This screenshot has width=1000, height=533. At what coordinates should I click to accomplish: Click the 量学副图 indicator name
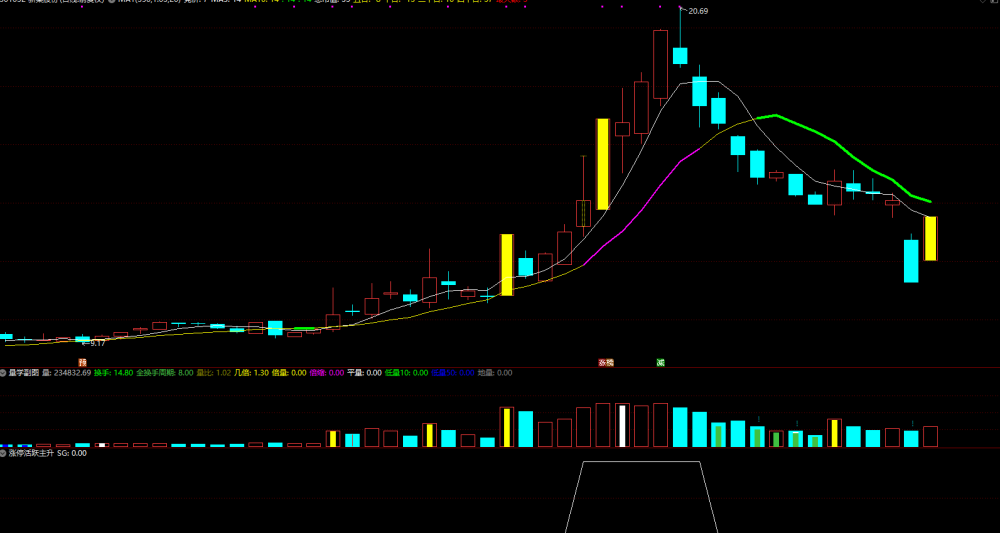point(24,372)
